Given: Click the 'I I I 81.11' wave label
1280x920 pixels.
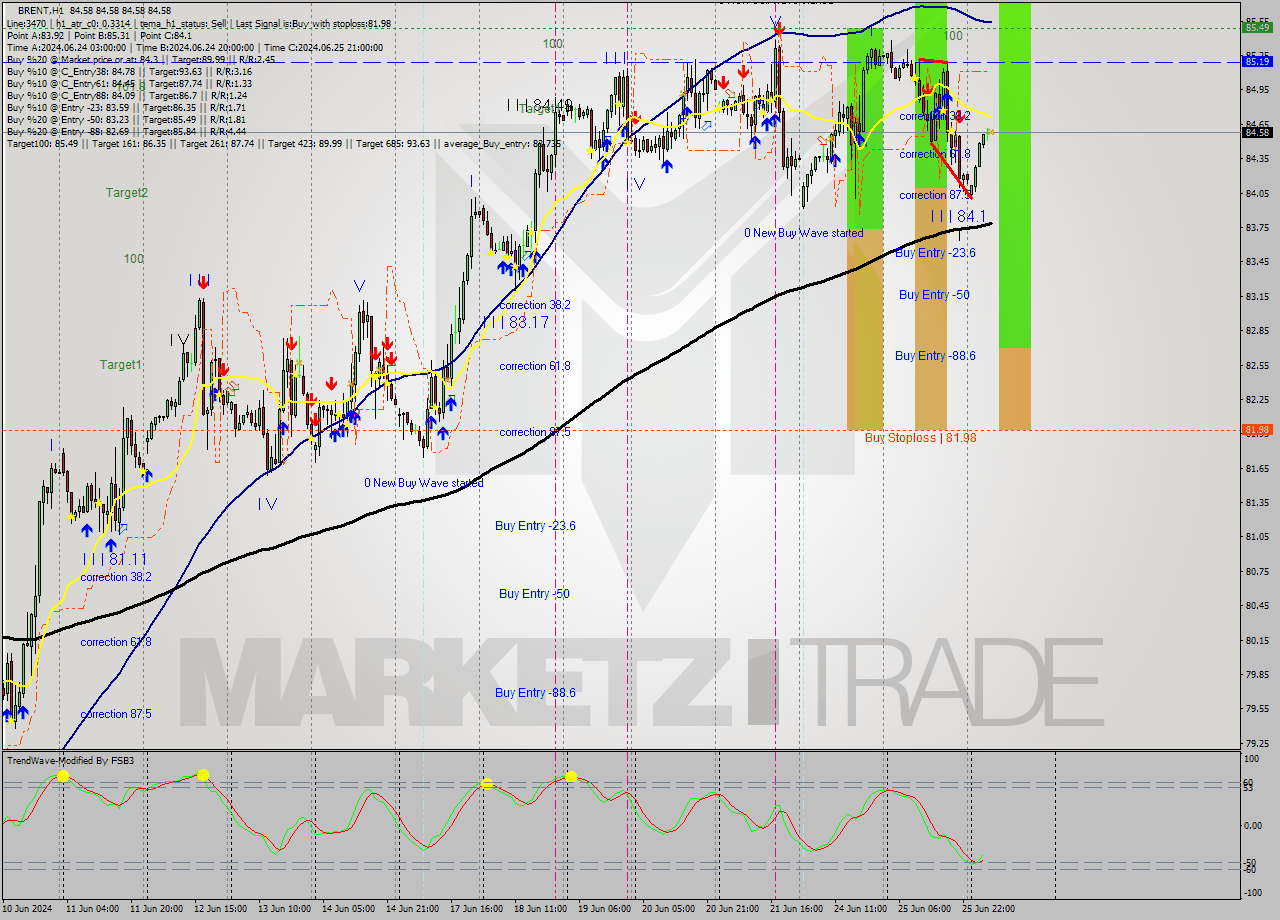Looking at the screenshot, I should [115, 560].
